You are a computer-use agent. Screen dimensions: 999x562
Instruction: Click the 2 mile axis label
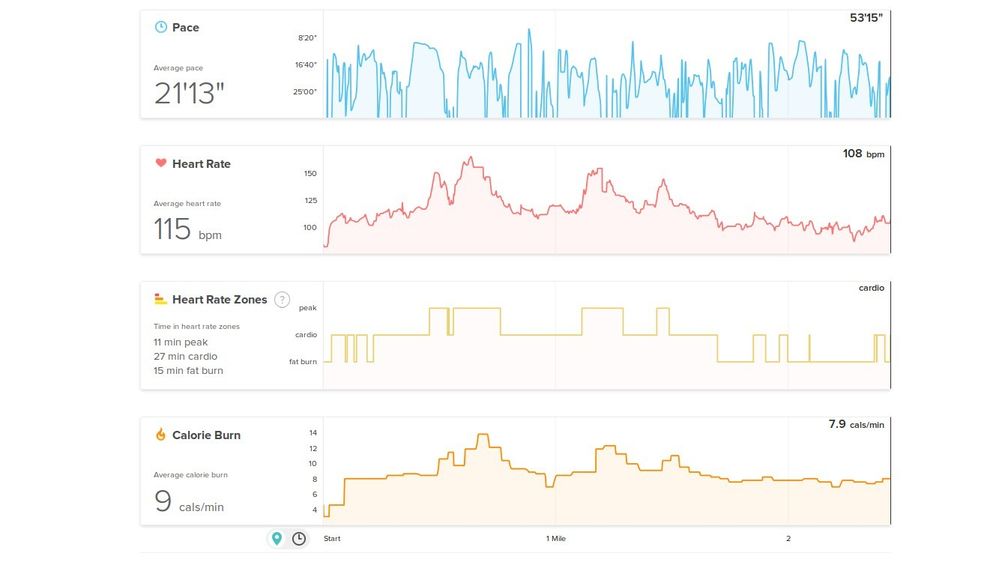(x=788, y=538)
